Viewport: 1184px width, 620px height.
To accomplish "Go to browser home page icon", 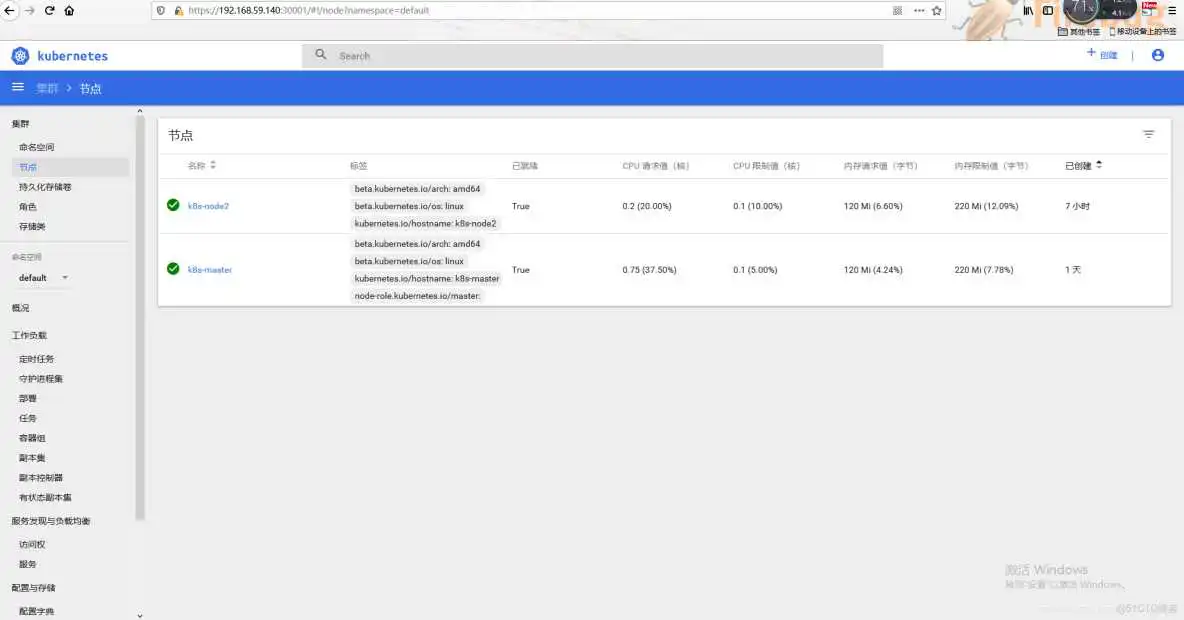I will tap(69, 11).
